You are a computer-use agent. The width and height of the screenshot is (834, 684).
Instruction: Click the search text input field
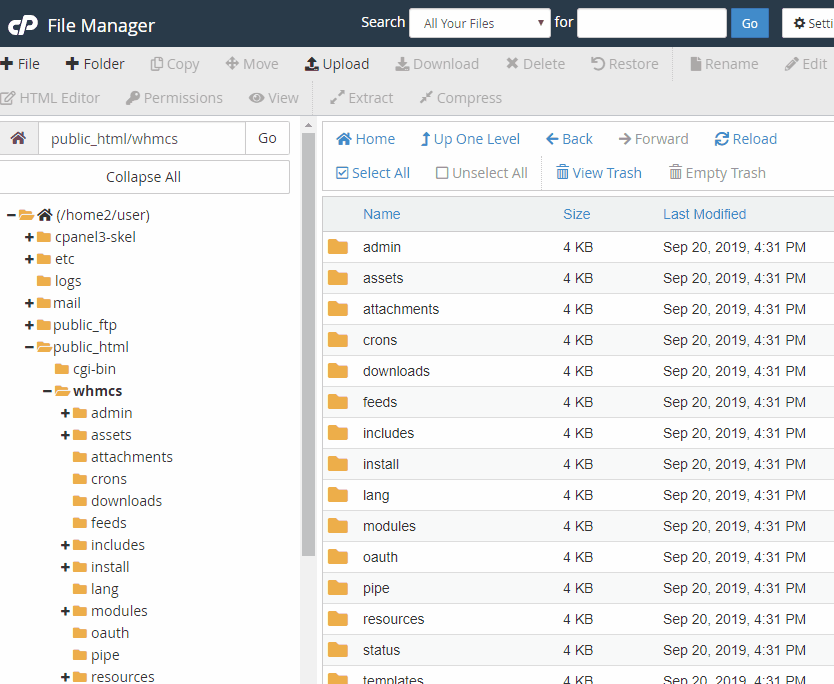tap(652, 23)
